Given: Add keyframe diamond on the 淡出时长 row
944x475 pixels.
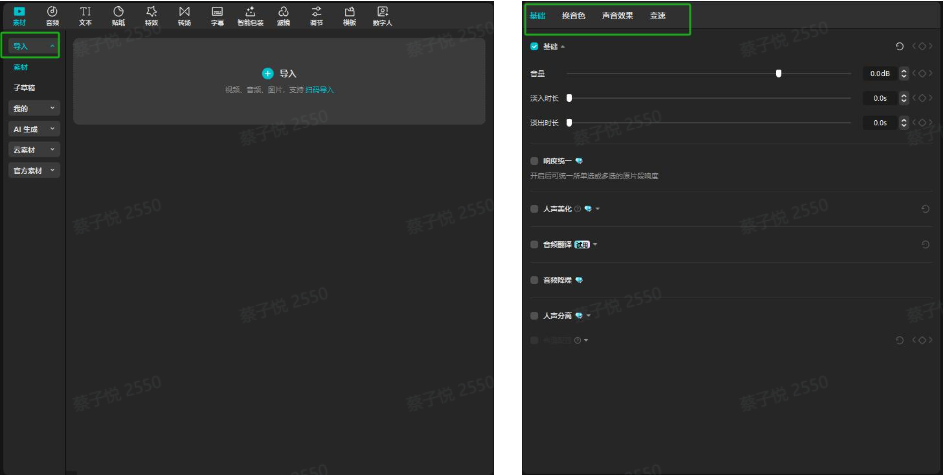Looking at the screenshot, I should 922,122.
